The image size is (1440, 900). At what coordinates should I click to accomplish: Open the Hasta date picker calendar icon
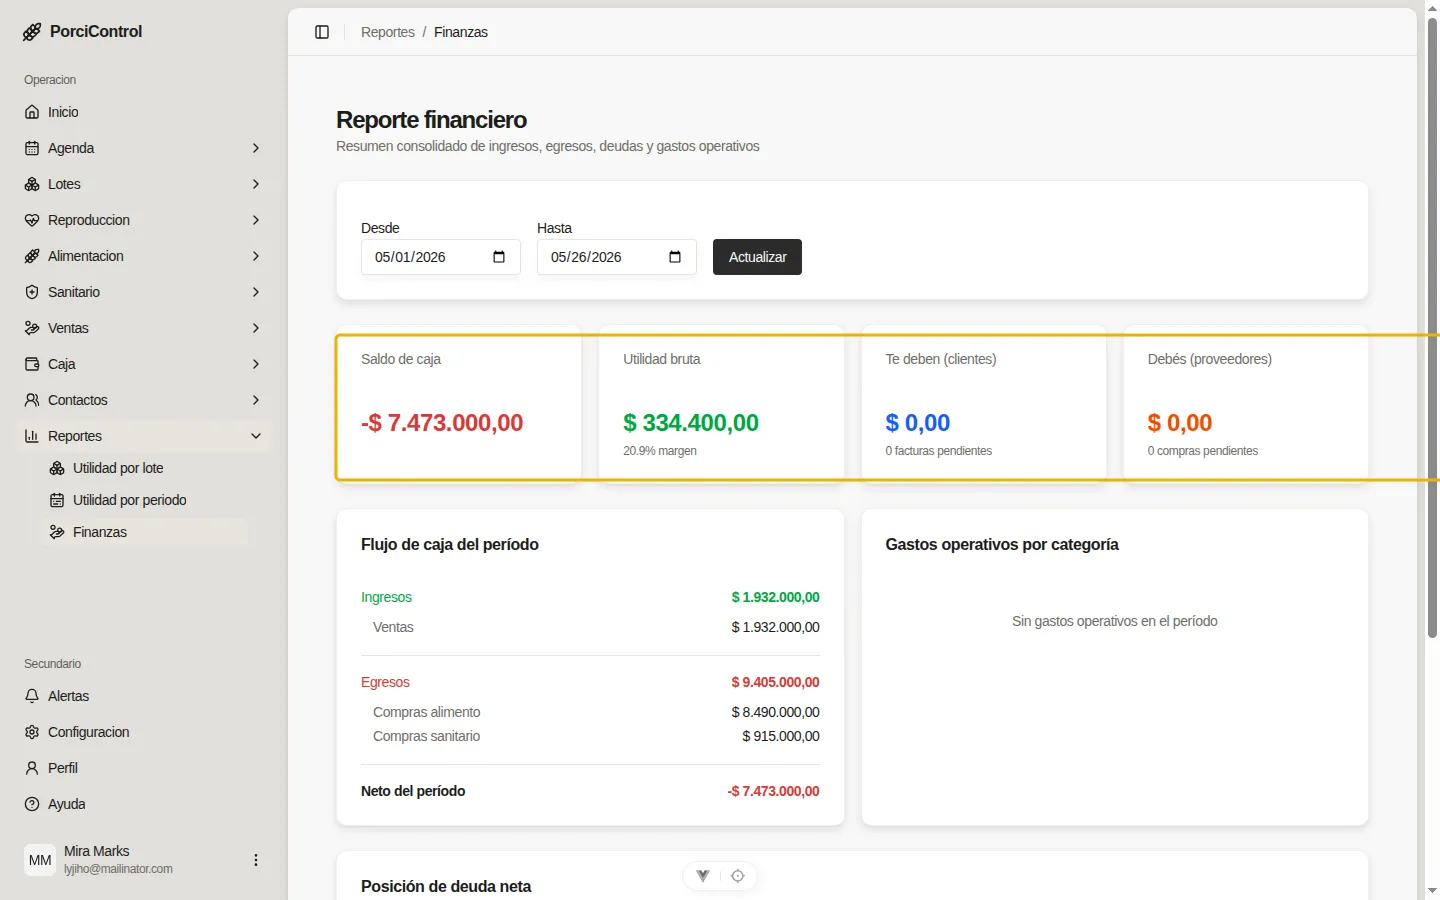[x=675, y=257]
